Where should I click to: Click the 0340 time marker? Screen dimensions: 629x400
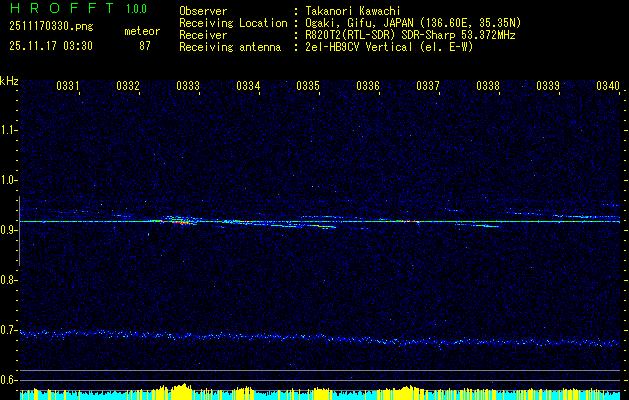click(607, 86)
